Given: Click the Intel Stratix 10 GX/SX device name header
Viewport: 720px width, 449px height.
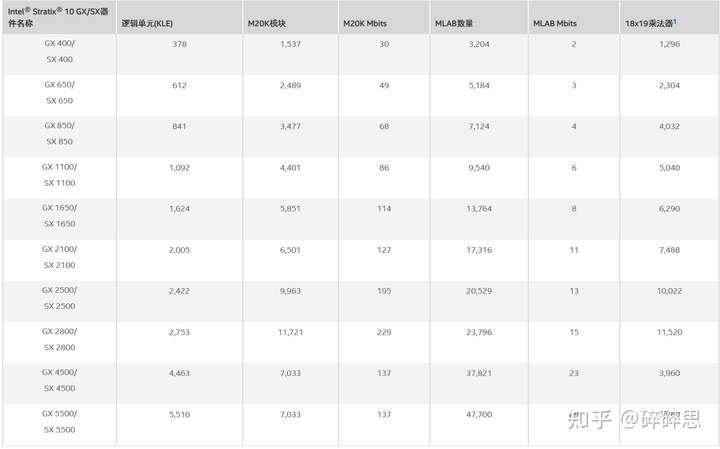Looking at the screenshot, I should (x=58, y=17).
